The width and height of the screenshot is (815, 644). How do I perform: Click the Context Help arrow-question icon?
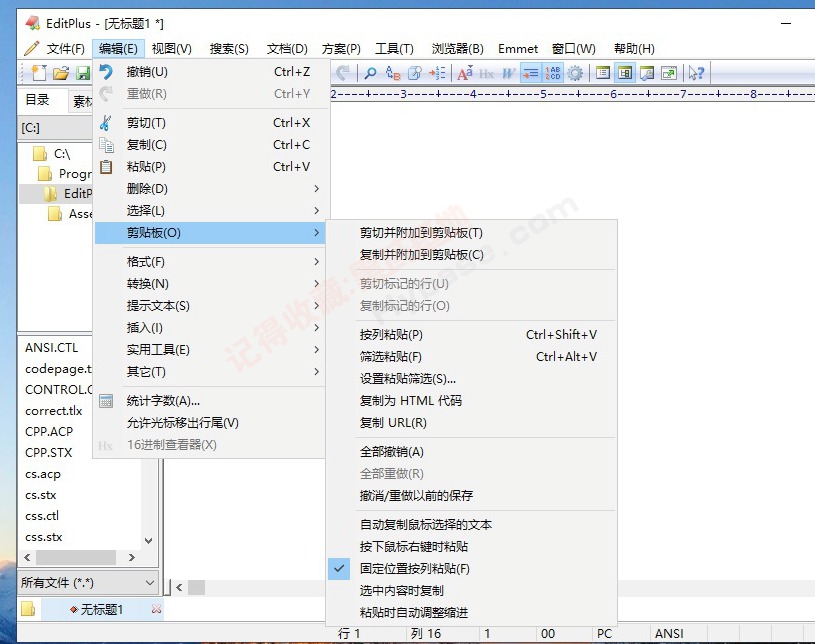tap(696, 73)
